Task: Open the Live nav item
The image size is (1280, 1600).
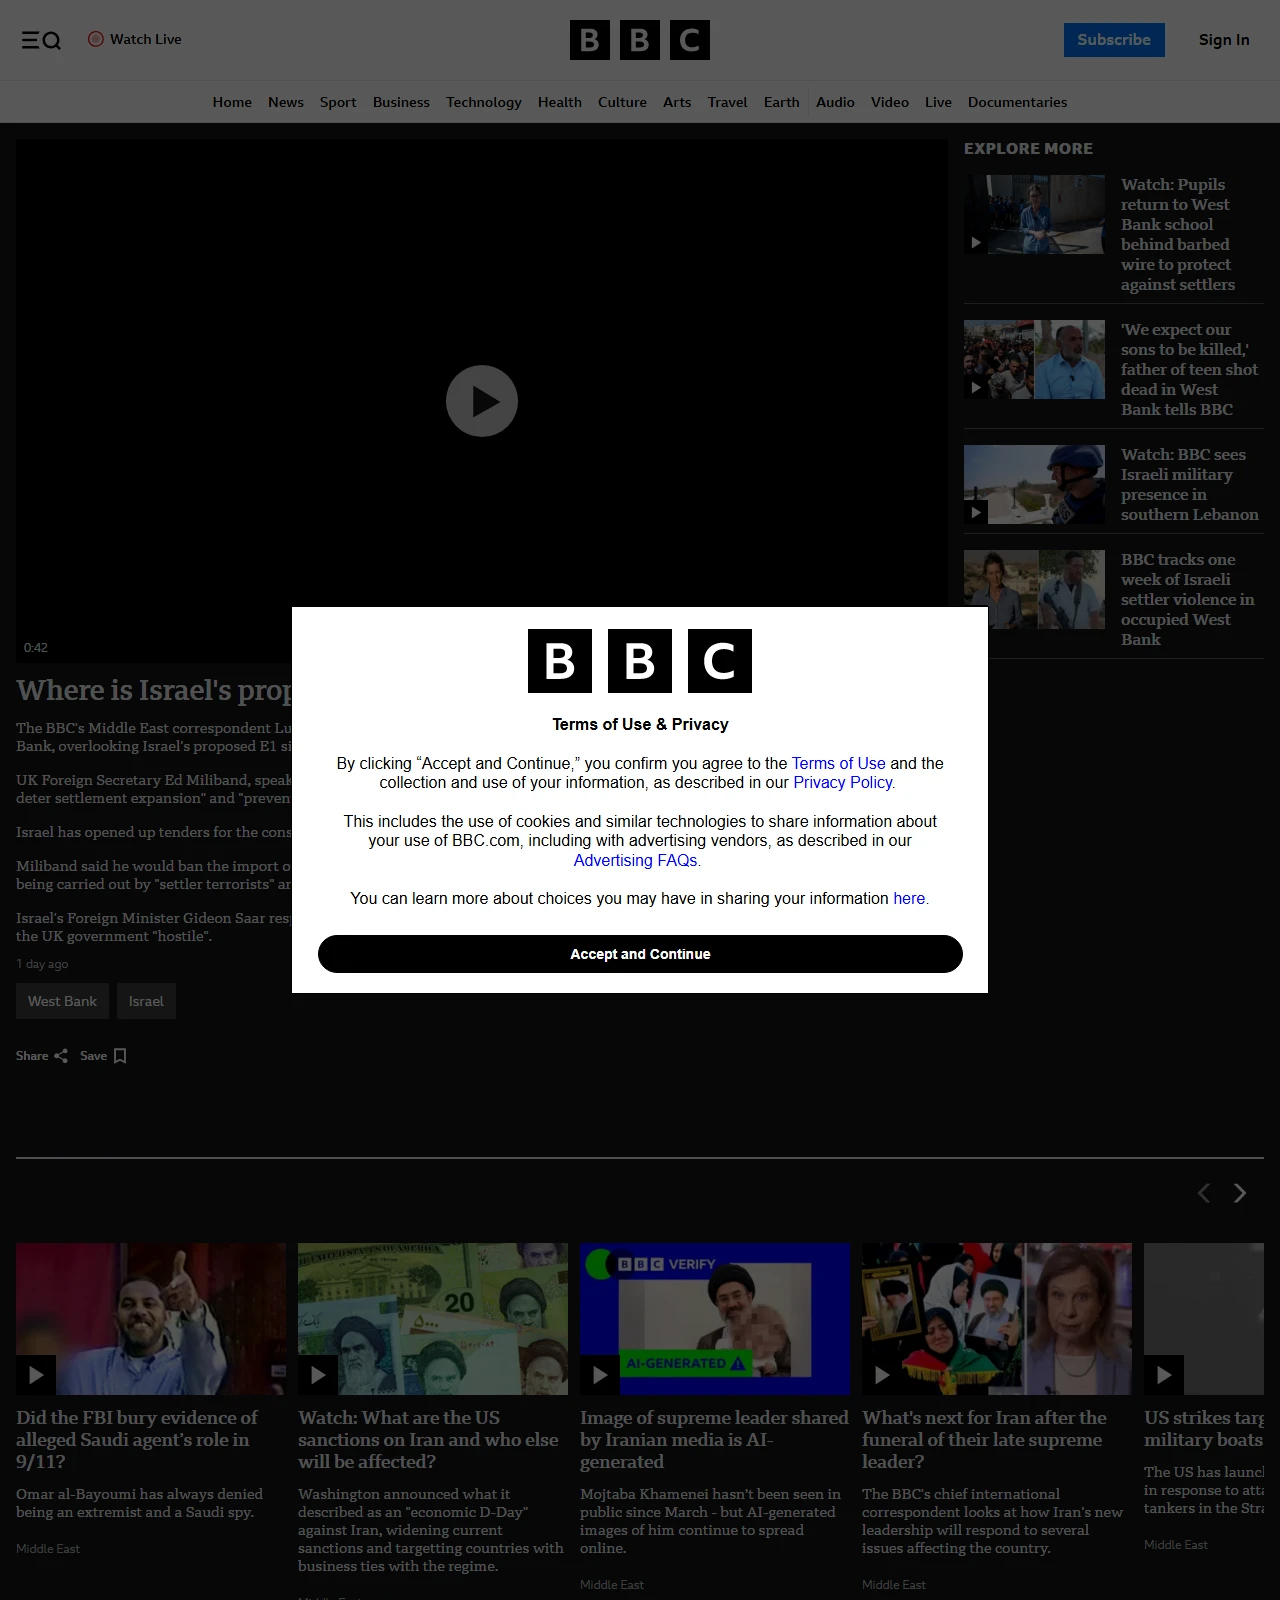Action: 938,102
